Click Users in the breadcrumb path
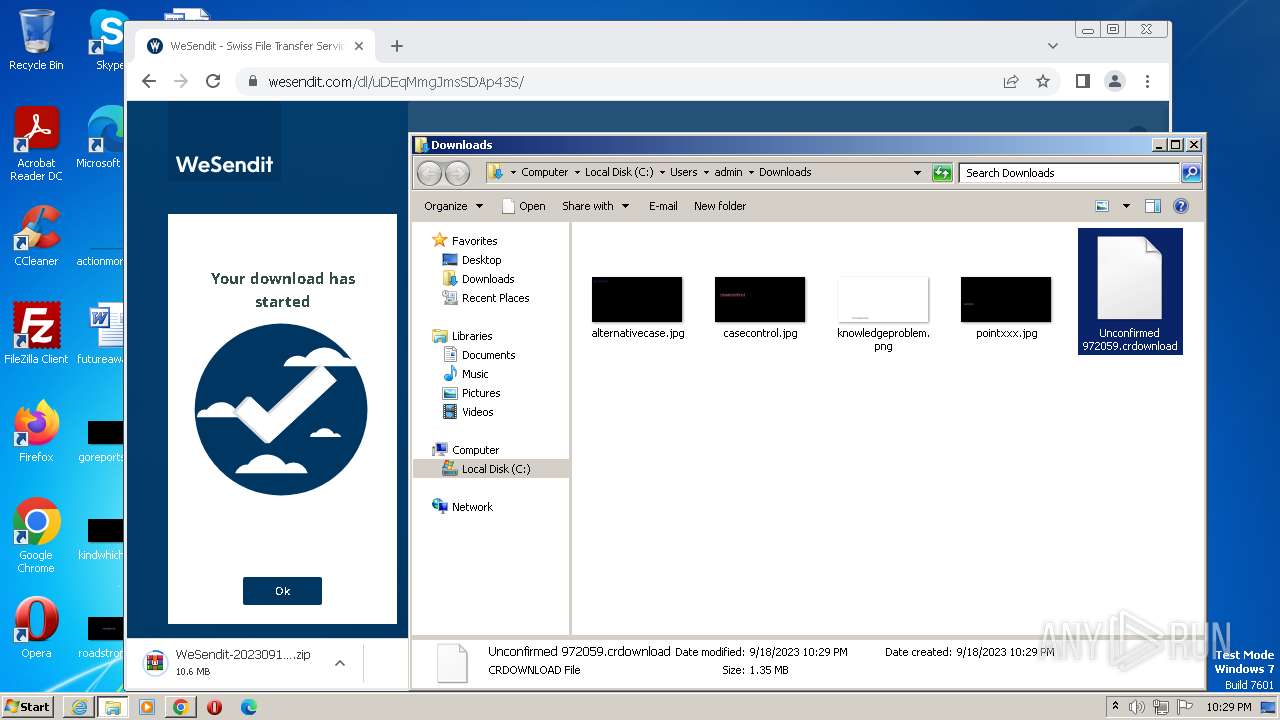 (684, 172)
